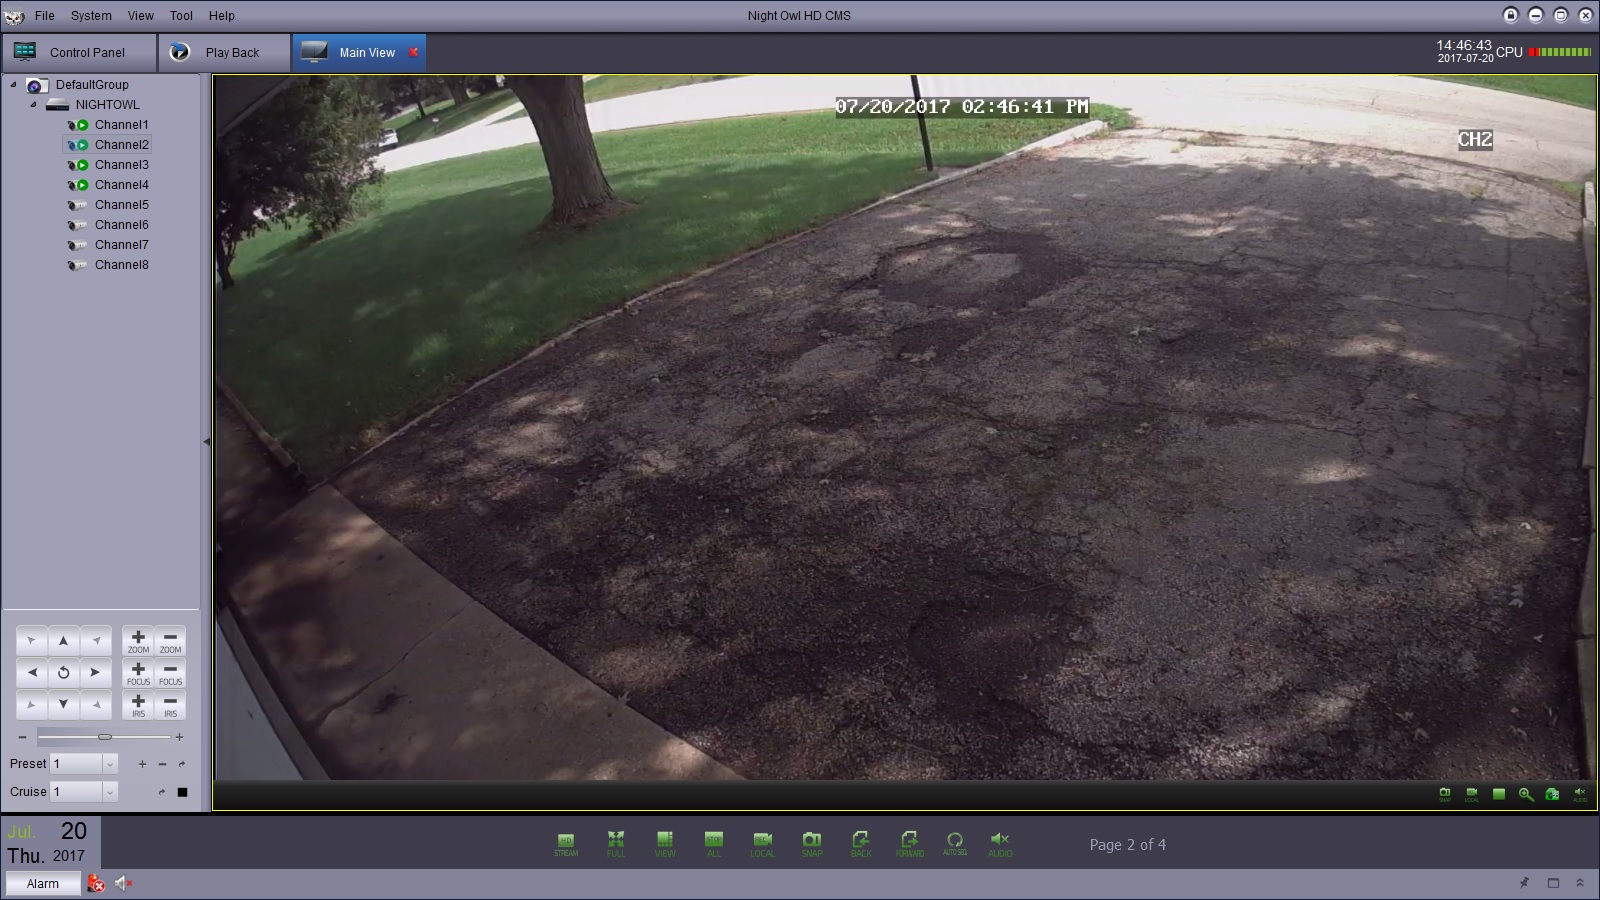Select Channel4 in device tree
The image size is (1600, 900).
coord(121,185)
